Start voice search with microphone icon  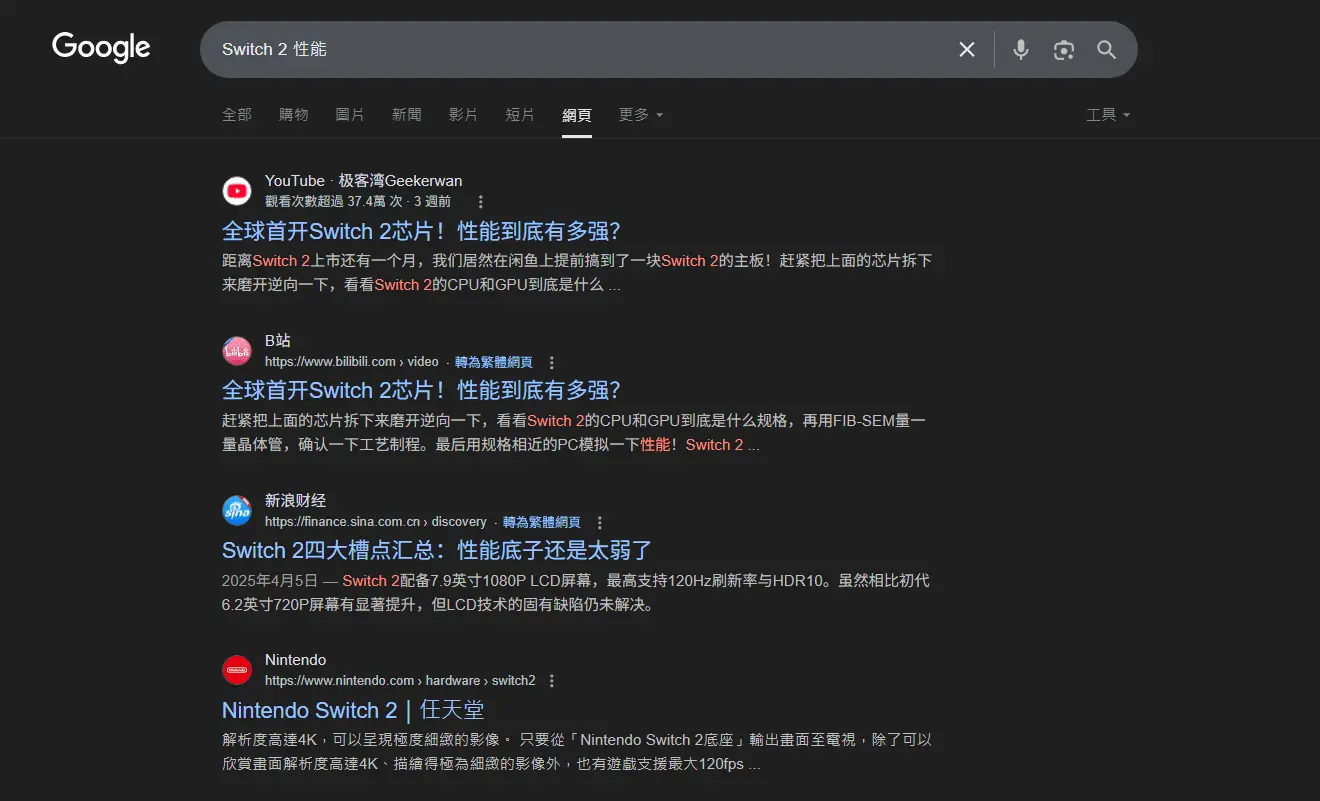[x=1020, y=50]
